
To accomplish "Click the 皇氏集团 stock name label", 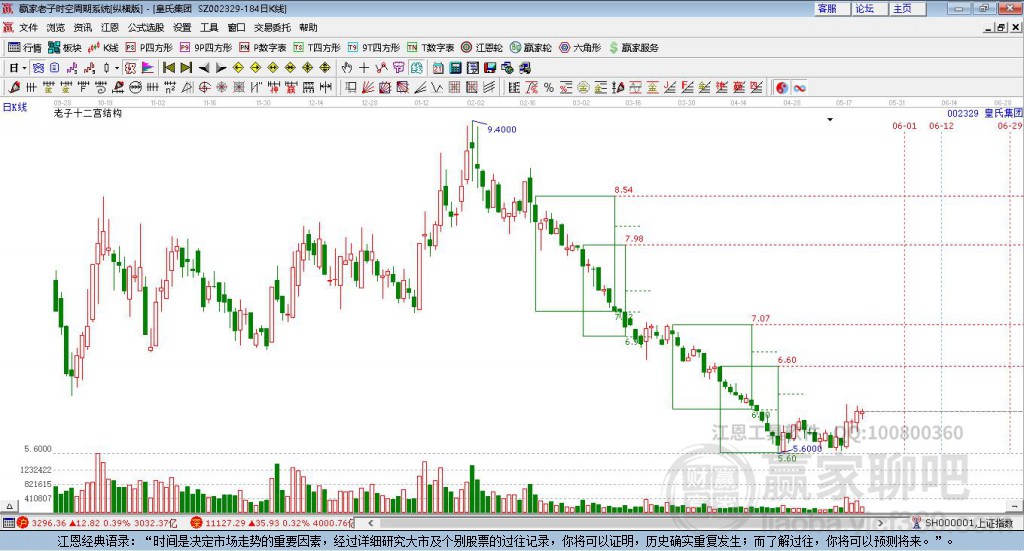I will coord(1003,114).
